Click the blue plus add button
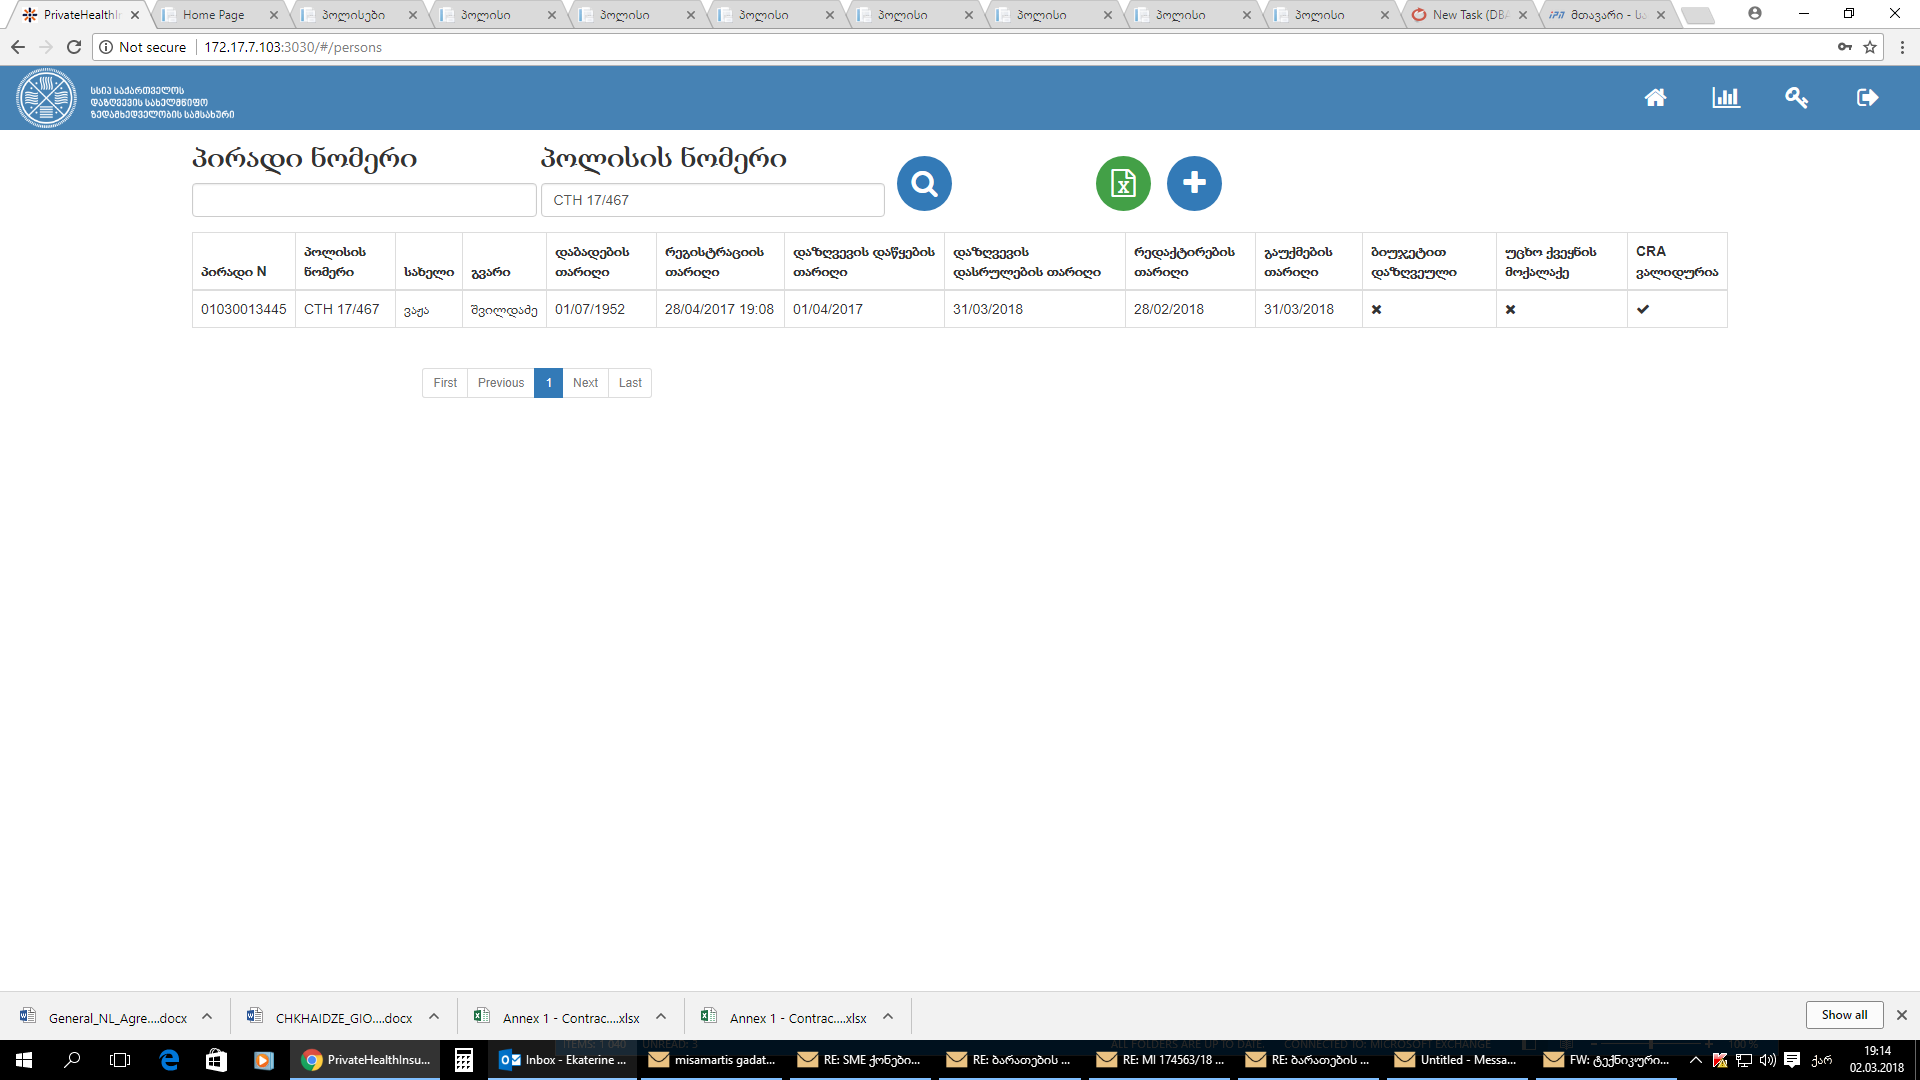Image resolution: width=1920 pixels, height=1080 pixels. (1194, 184)
